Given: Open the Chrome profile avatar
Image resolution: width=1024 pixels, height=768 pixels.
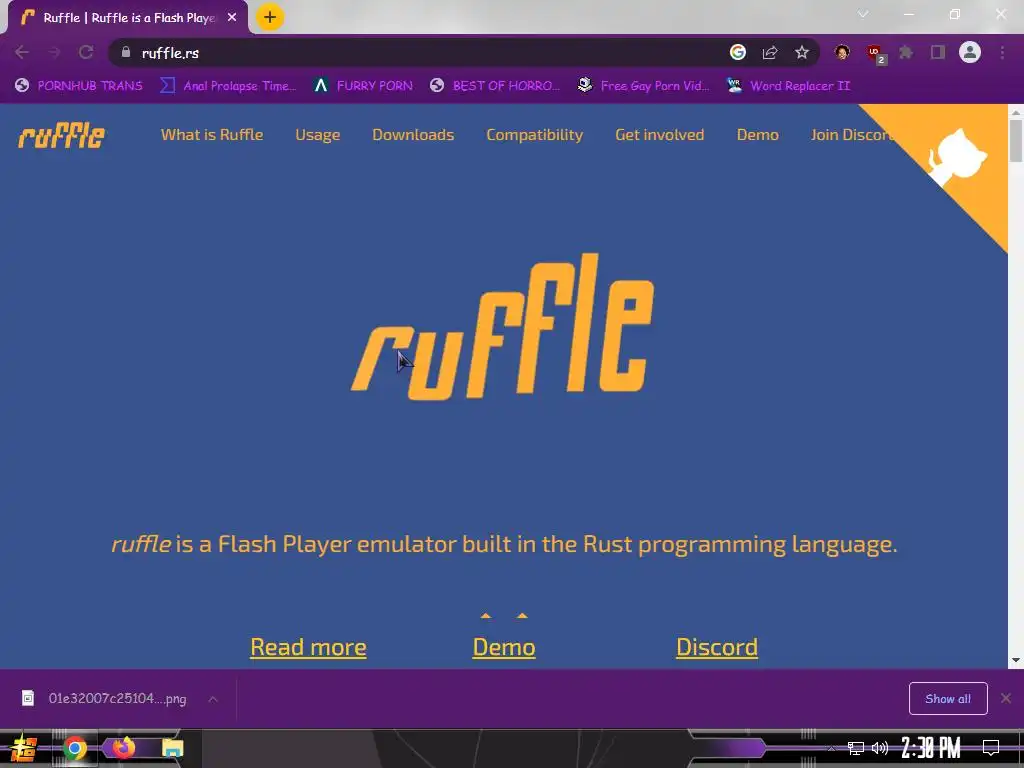Looking at the screenshot, I should pyautogui.click(x=970, y=52).
